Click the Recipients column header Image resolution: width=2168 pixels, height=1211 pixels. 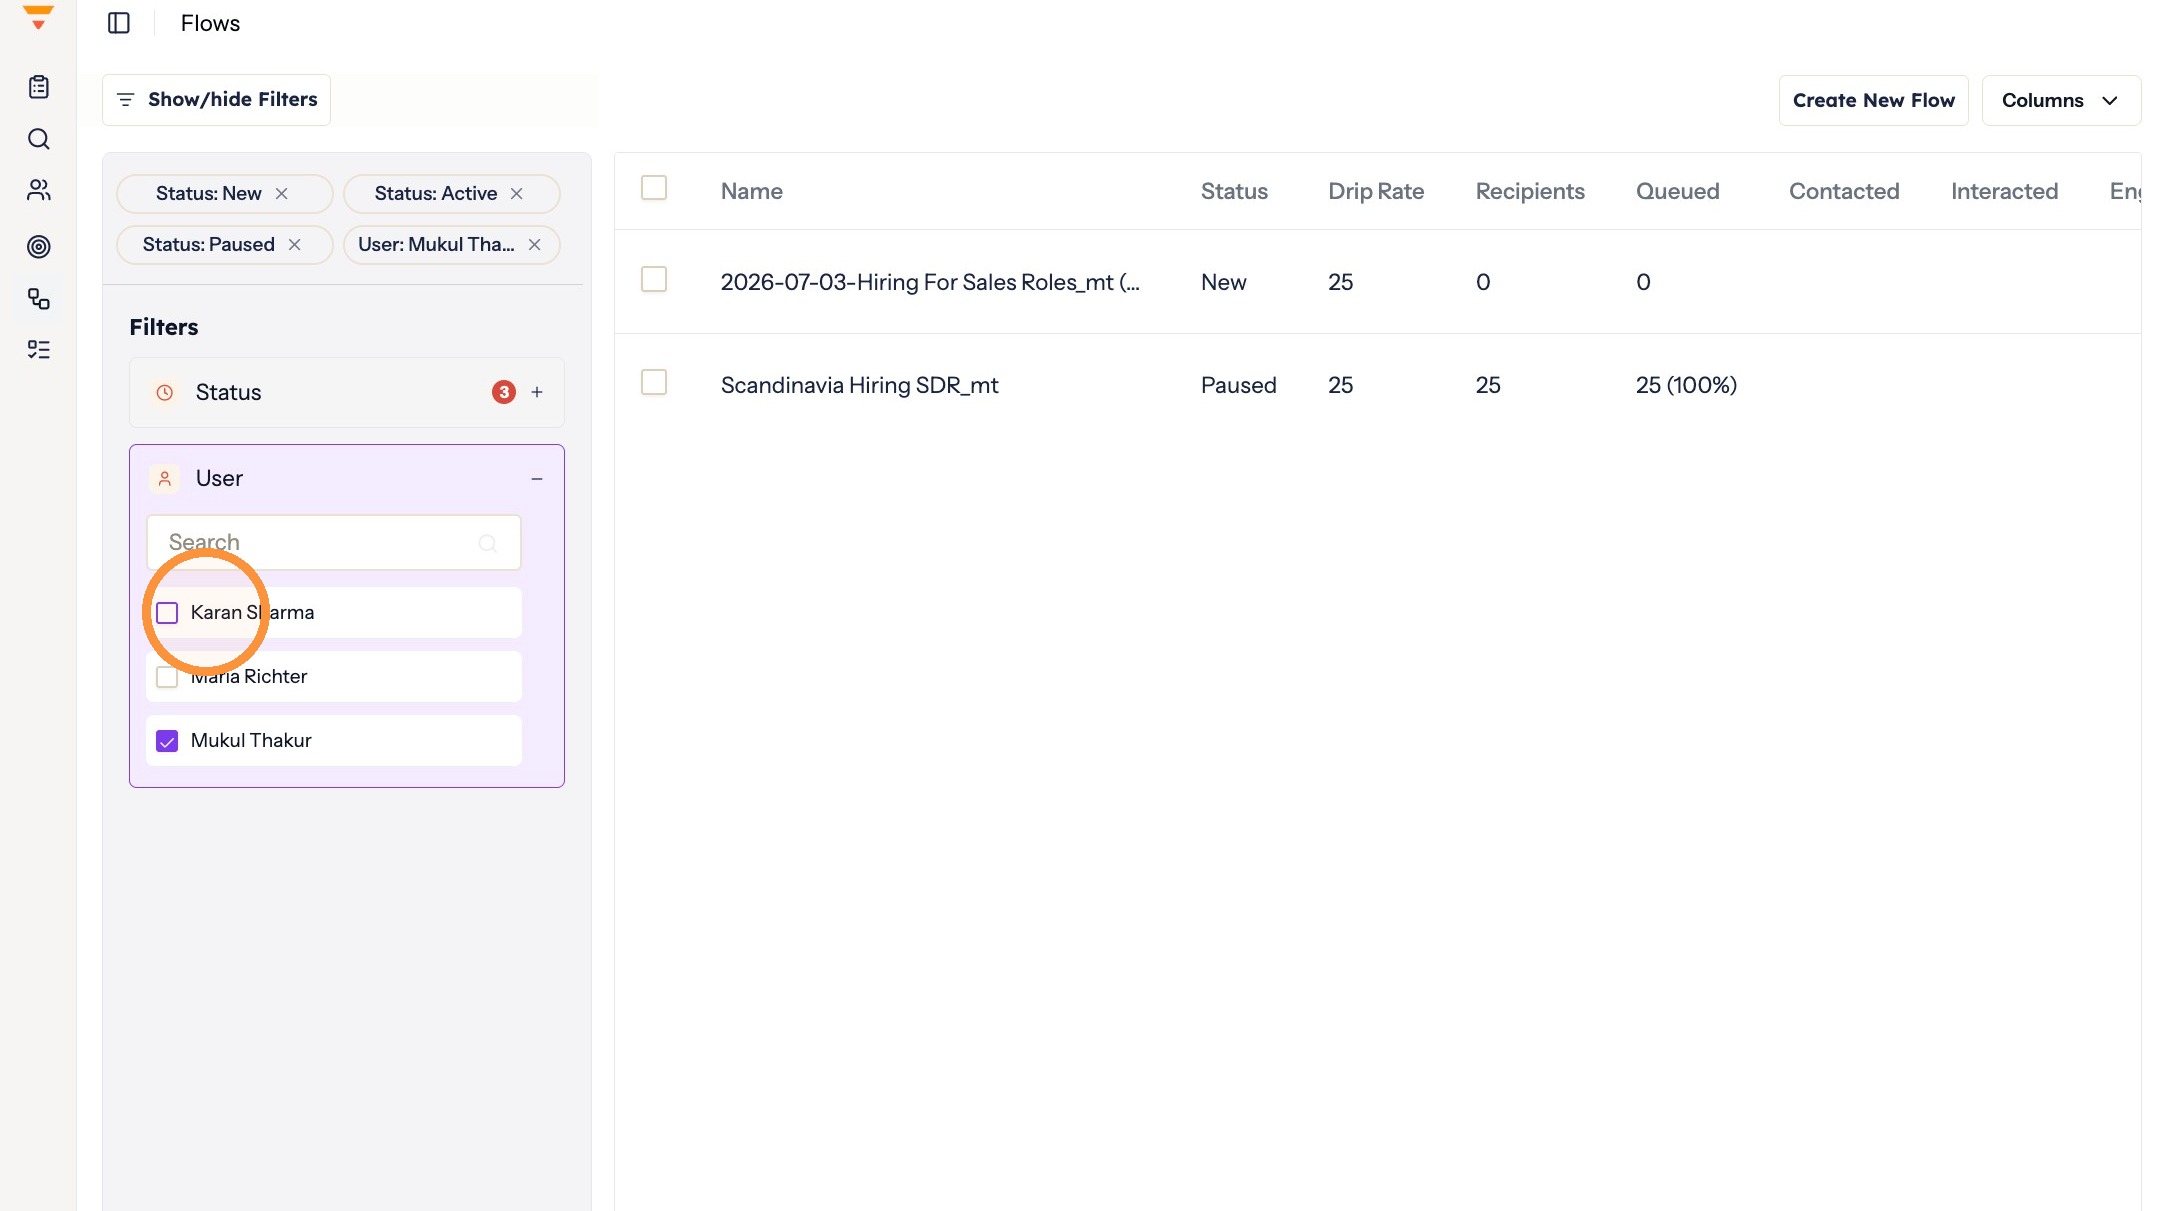[1530, 191]
